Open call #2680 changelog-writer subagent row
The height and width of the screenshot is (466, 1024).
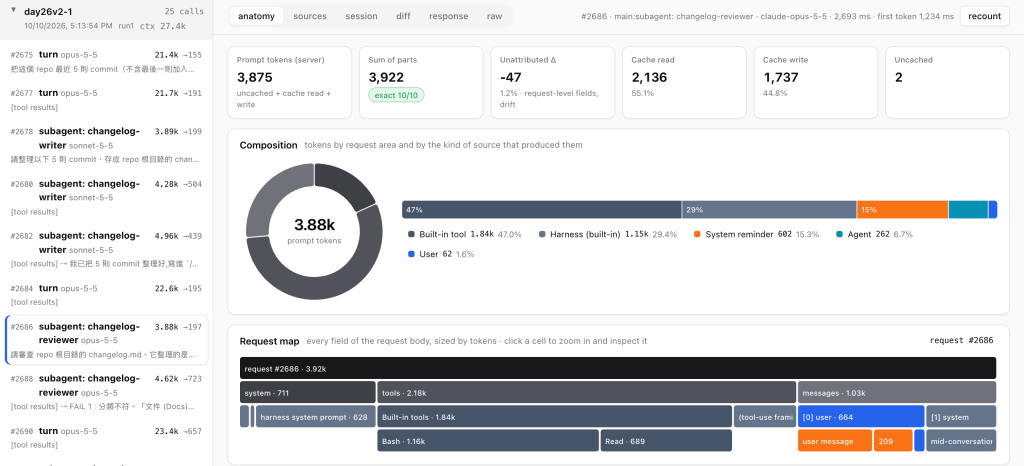coord(106,197)
